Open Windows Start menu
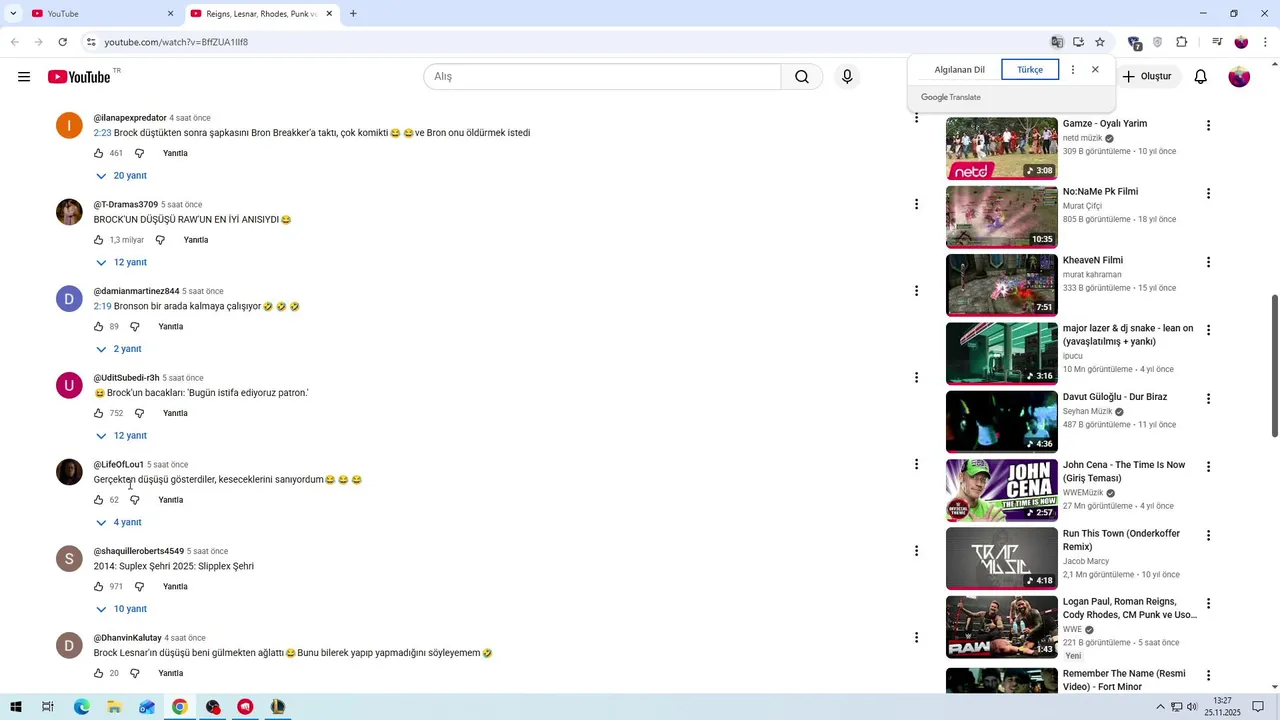The width and height of the screenshot is (1280, 720). [15, 707]
